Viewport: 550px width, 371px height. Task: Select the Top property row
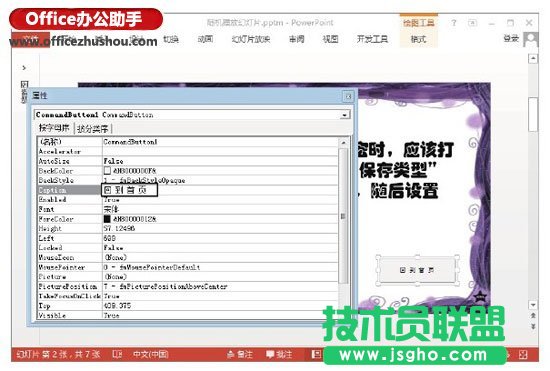(x=188, y=306)
